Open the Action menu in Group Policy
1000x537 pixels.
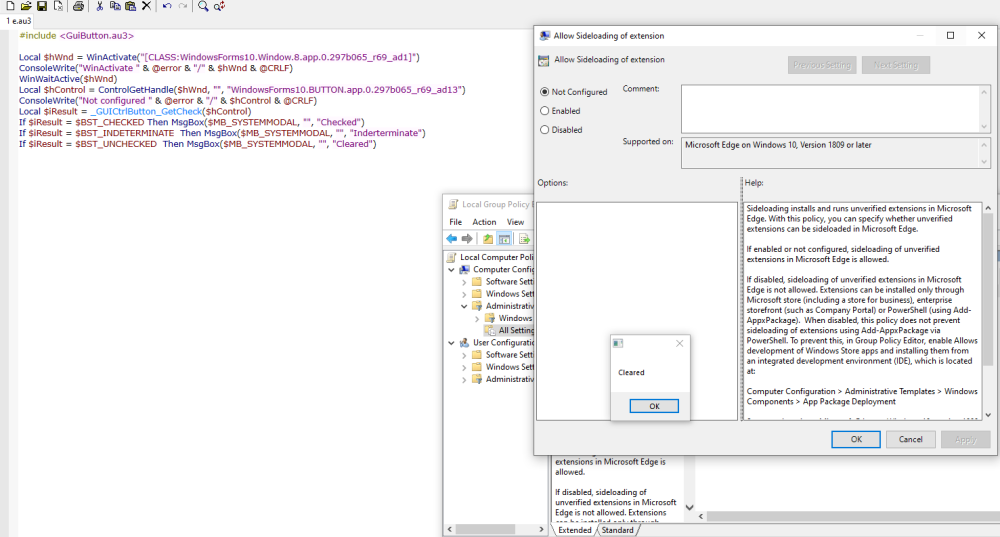pyautogui.click(x=484, y=222)
